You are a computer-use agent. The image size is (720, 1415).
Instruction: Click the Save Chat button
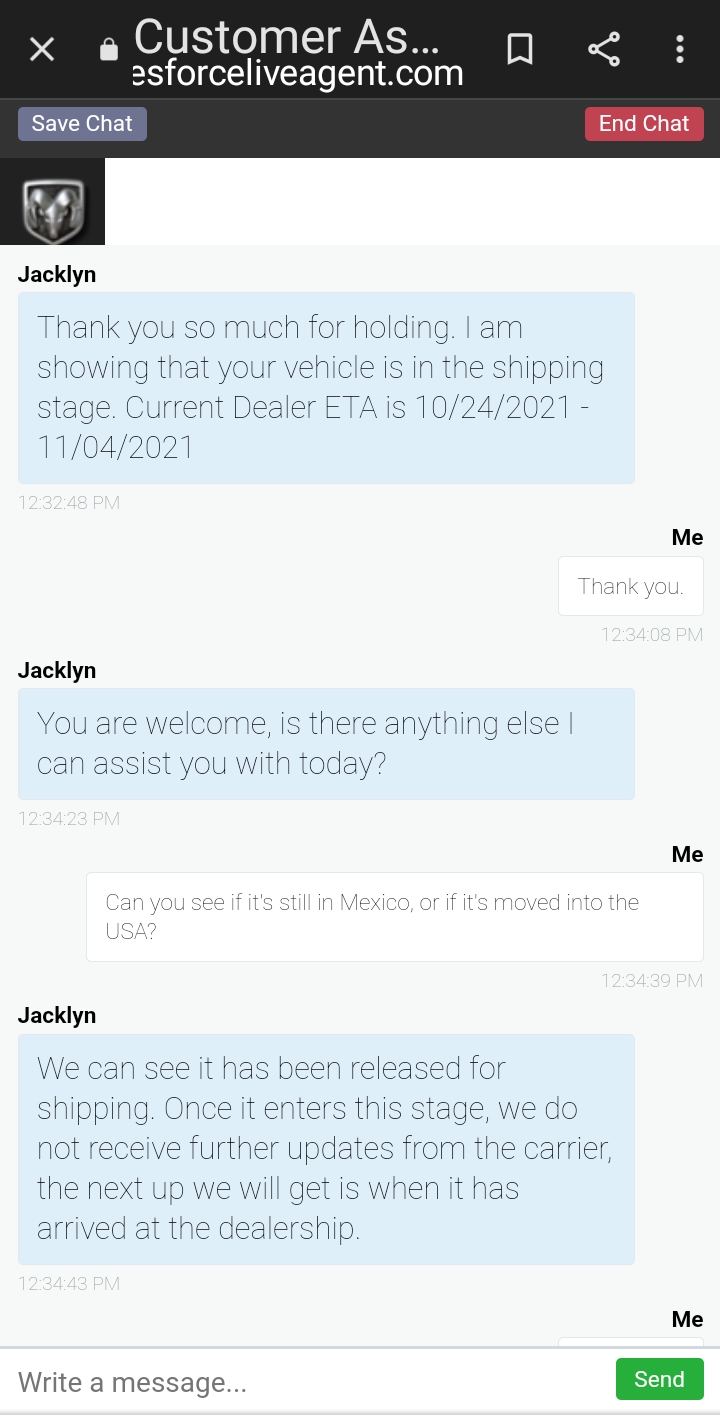(x=82, y=124)
